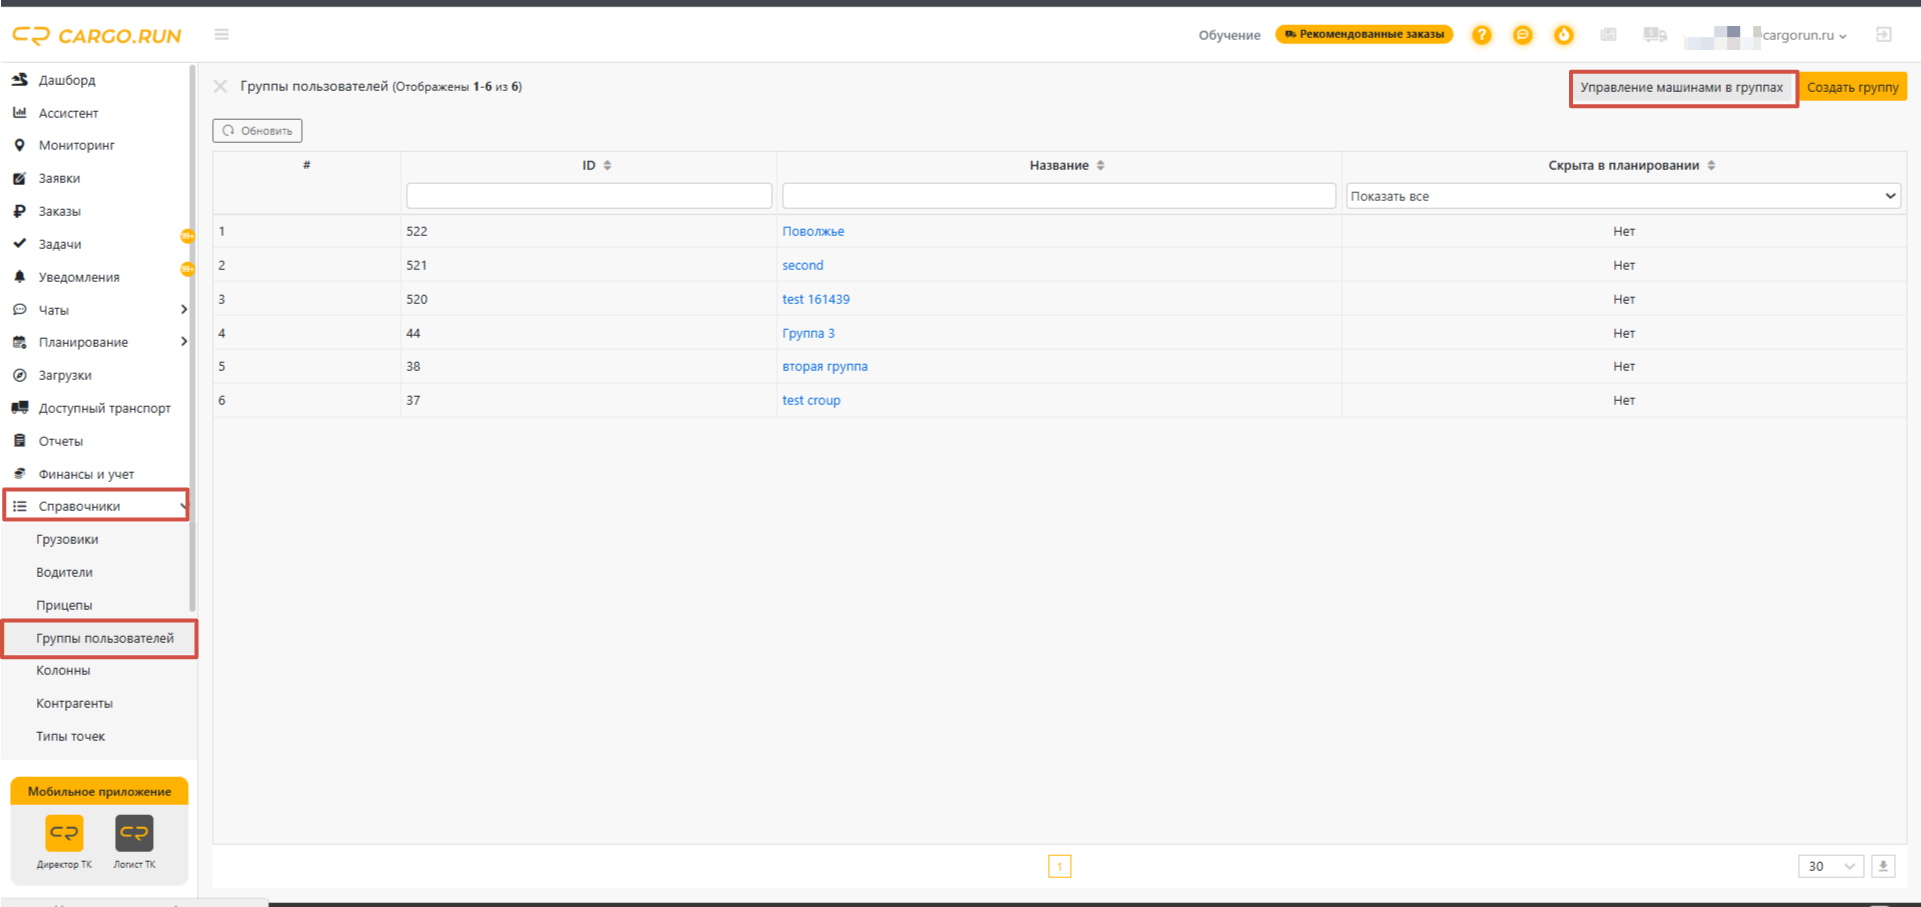Click Управление машинами в группах button
Viewport: 1921px width, 907px height.
[1683, 88]
